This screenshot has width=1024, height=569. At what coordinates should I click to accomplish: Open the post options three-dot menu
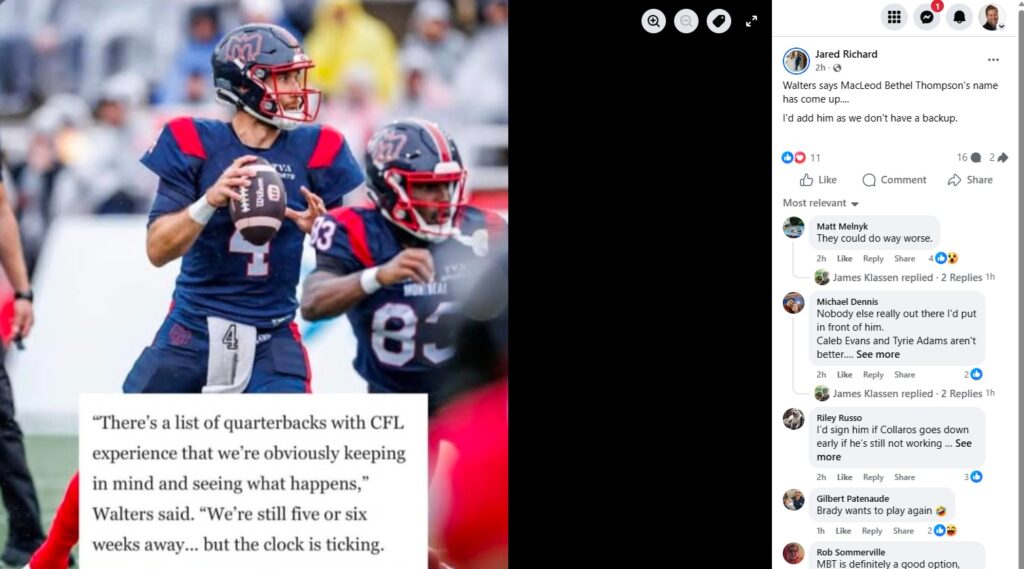[x=993, y=59]
